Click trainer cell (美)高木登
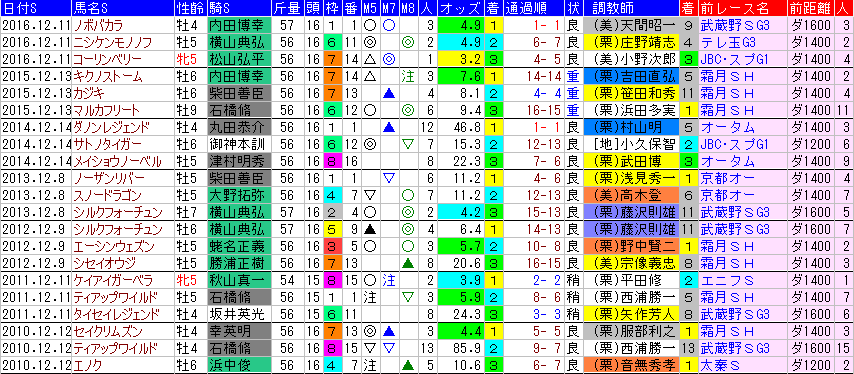The width and height of the screenshot is (854, 374). click(630, 195)
